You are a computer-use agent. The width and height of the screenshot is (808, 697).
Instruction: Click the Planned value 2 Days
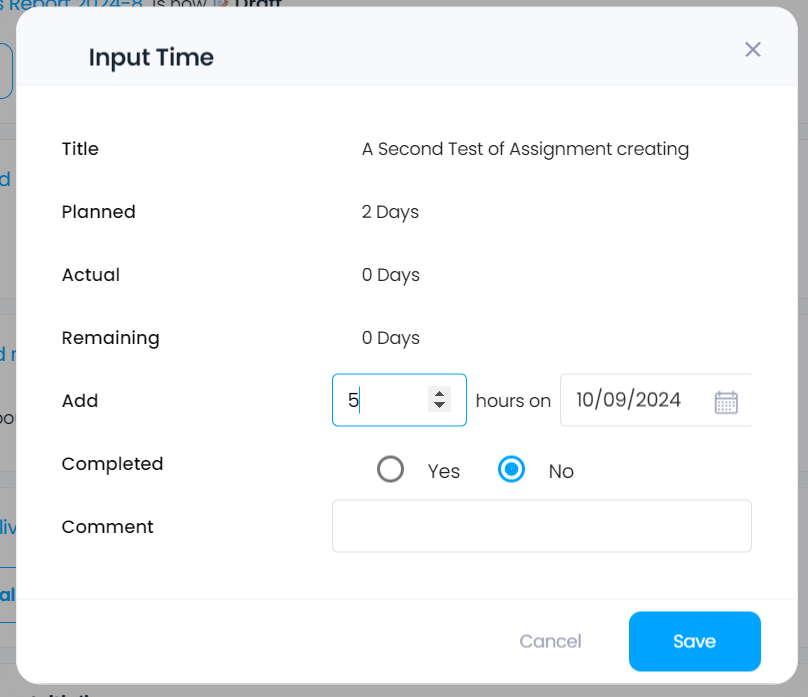(390, 212)
